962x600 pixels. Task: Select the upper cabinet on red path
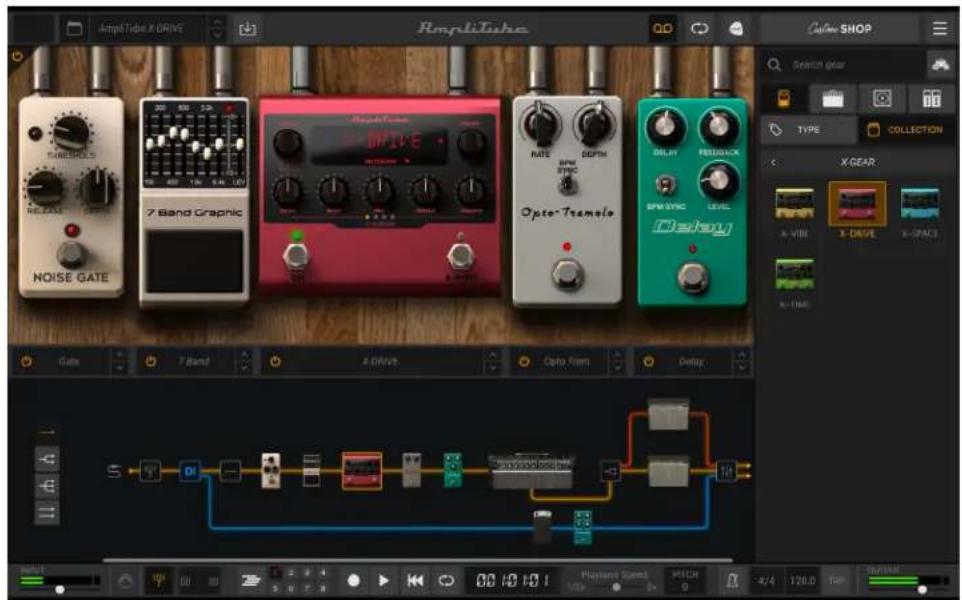tap(668, 414)
